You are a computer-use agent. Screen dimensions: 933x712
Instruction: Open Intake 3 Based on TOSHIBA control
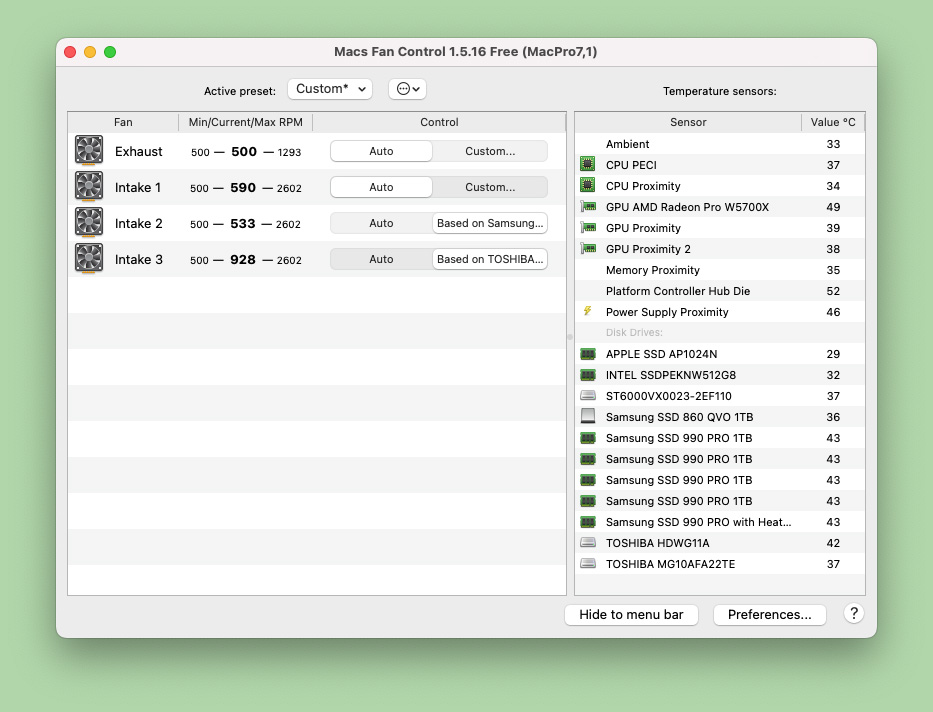tap(490, 259)
